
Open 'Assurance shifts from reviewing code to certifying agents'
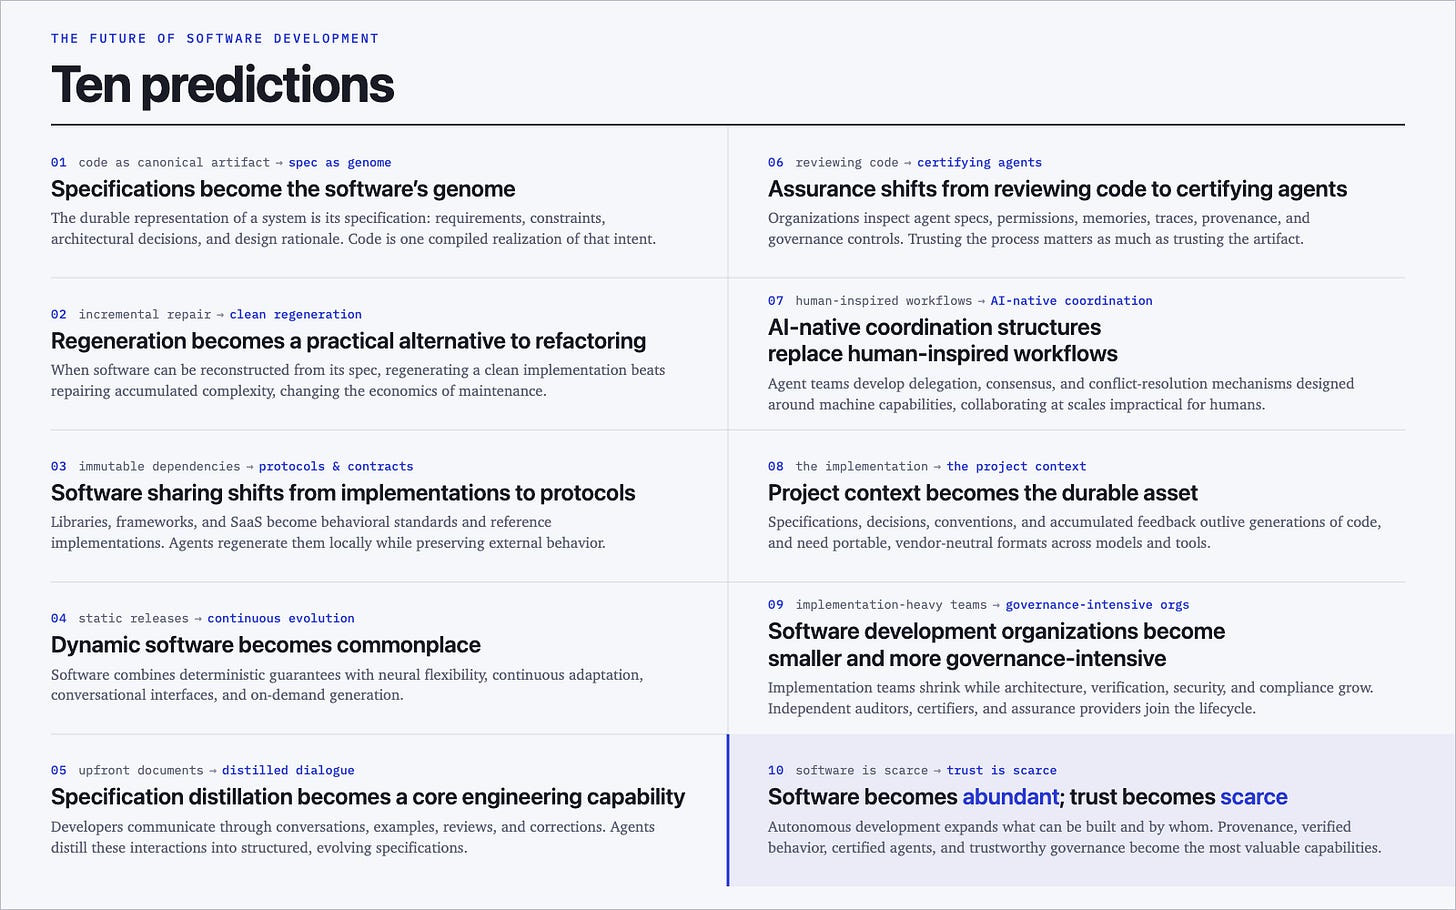click(1057, 189)
